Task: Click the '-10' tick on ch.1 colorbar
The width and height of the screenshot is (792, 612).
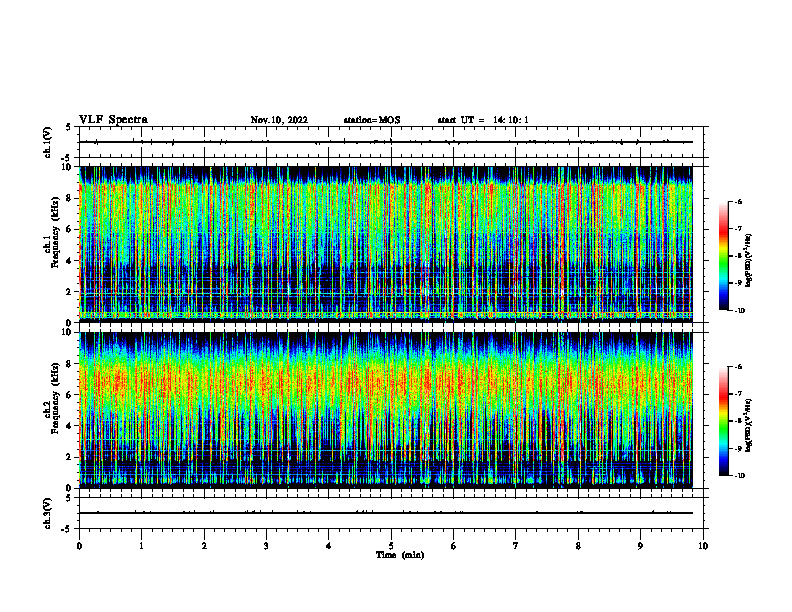Action: 740,311
